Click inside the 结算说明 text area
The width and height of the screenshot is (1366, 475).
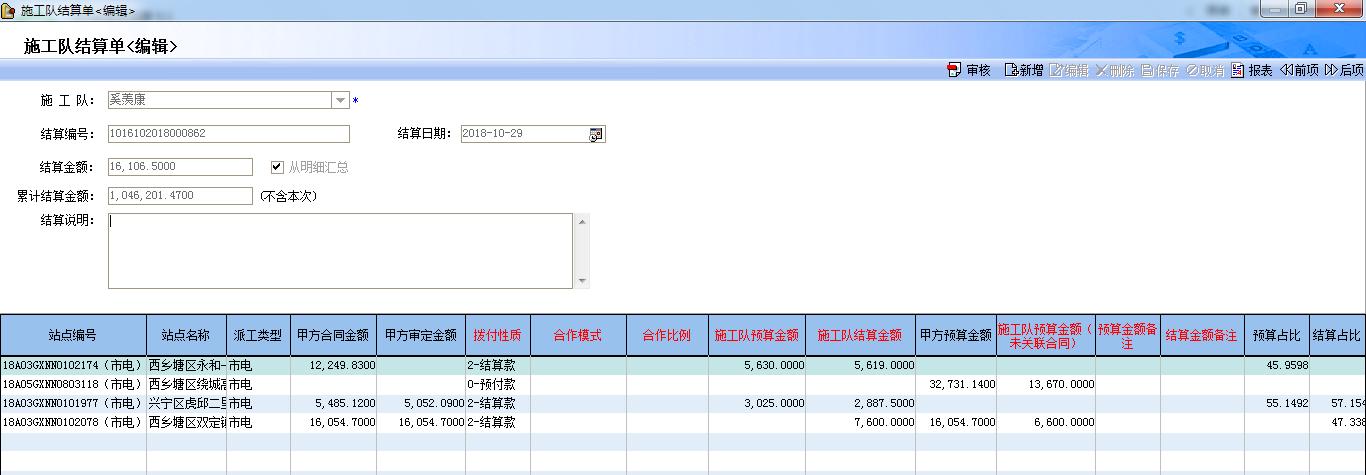pos(340,250)
